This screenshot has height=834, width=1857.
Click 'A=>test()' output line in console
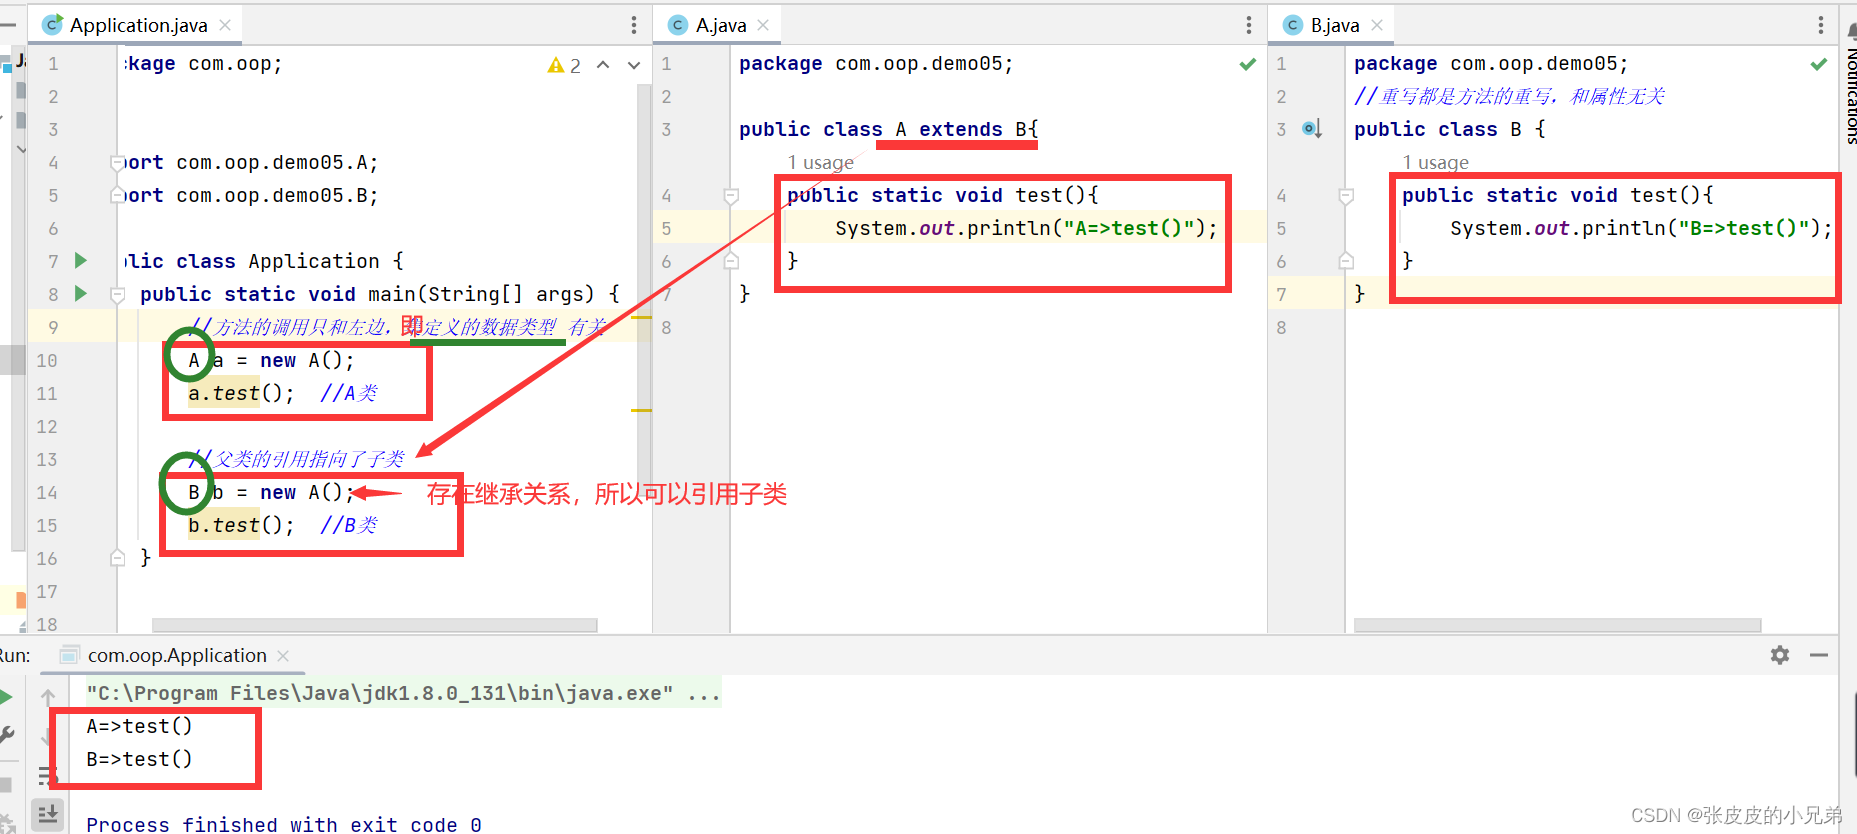tap(139, 726)
